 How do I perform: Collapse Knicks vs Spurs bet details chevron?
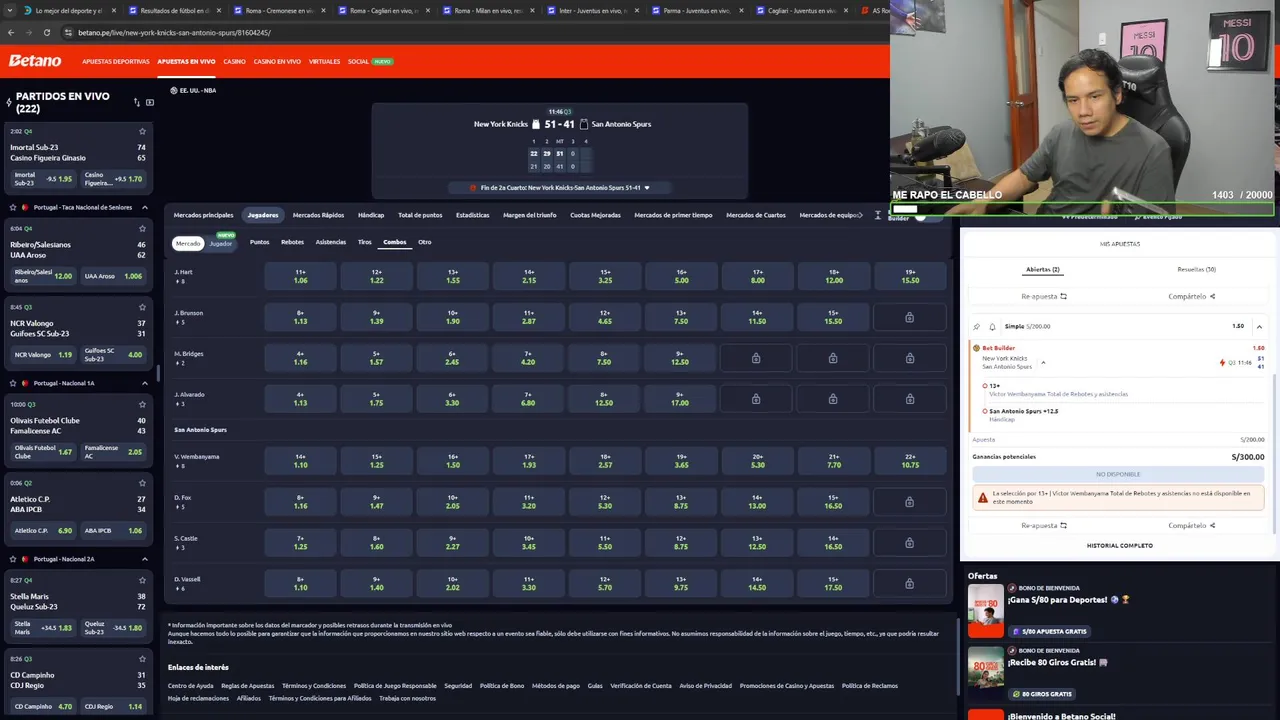1043,363
